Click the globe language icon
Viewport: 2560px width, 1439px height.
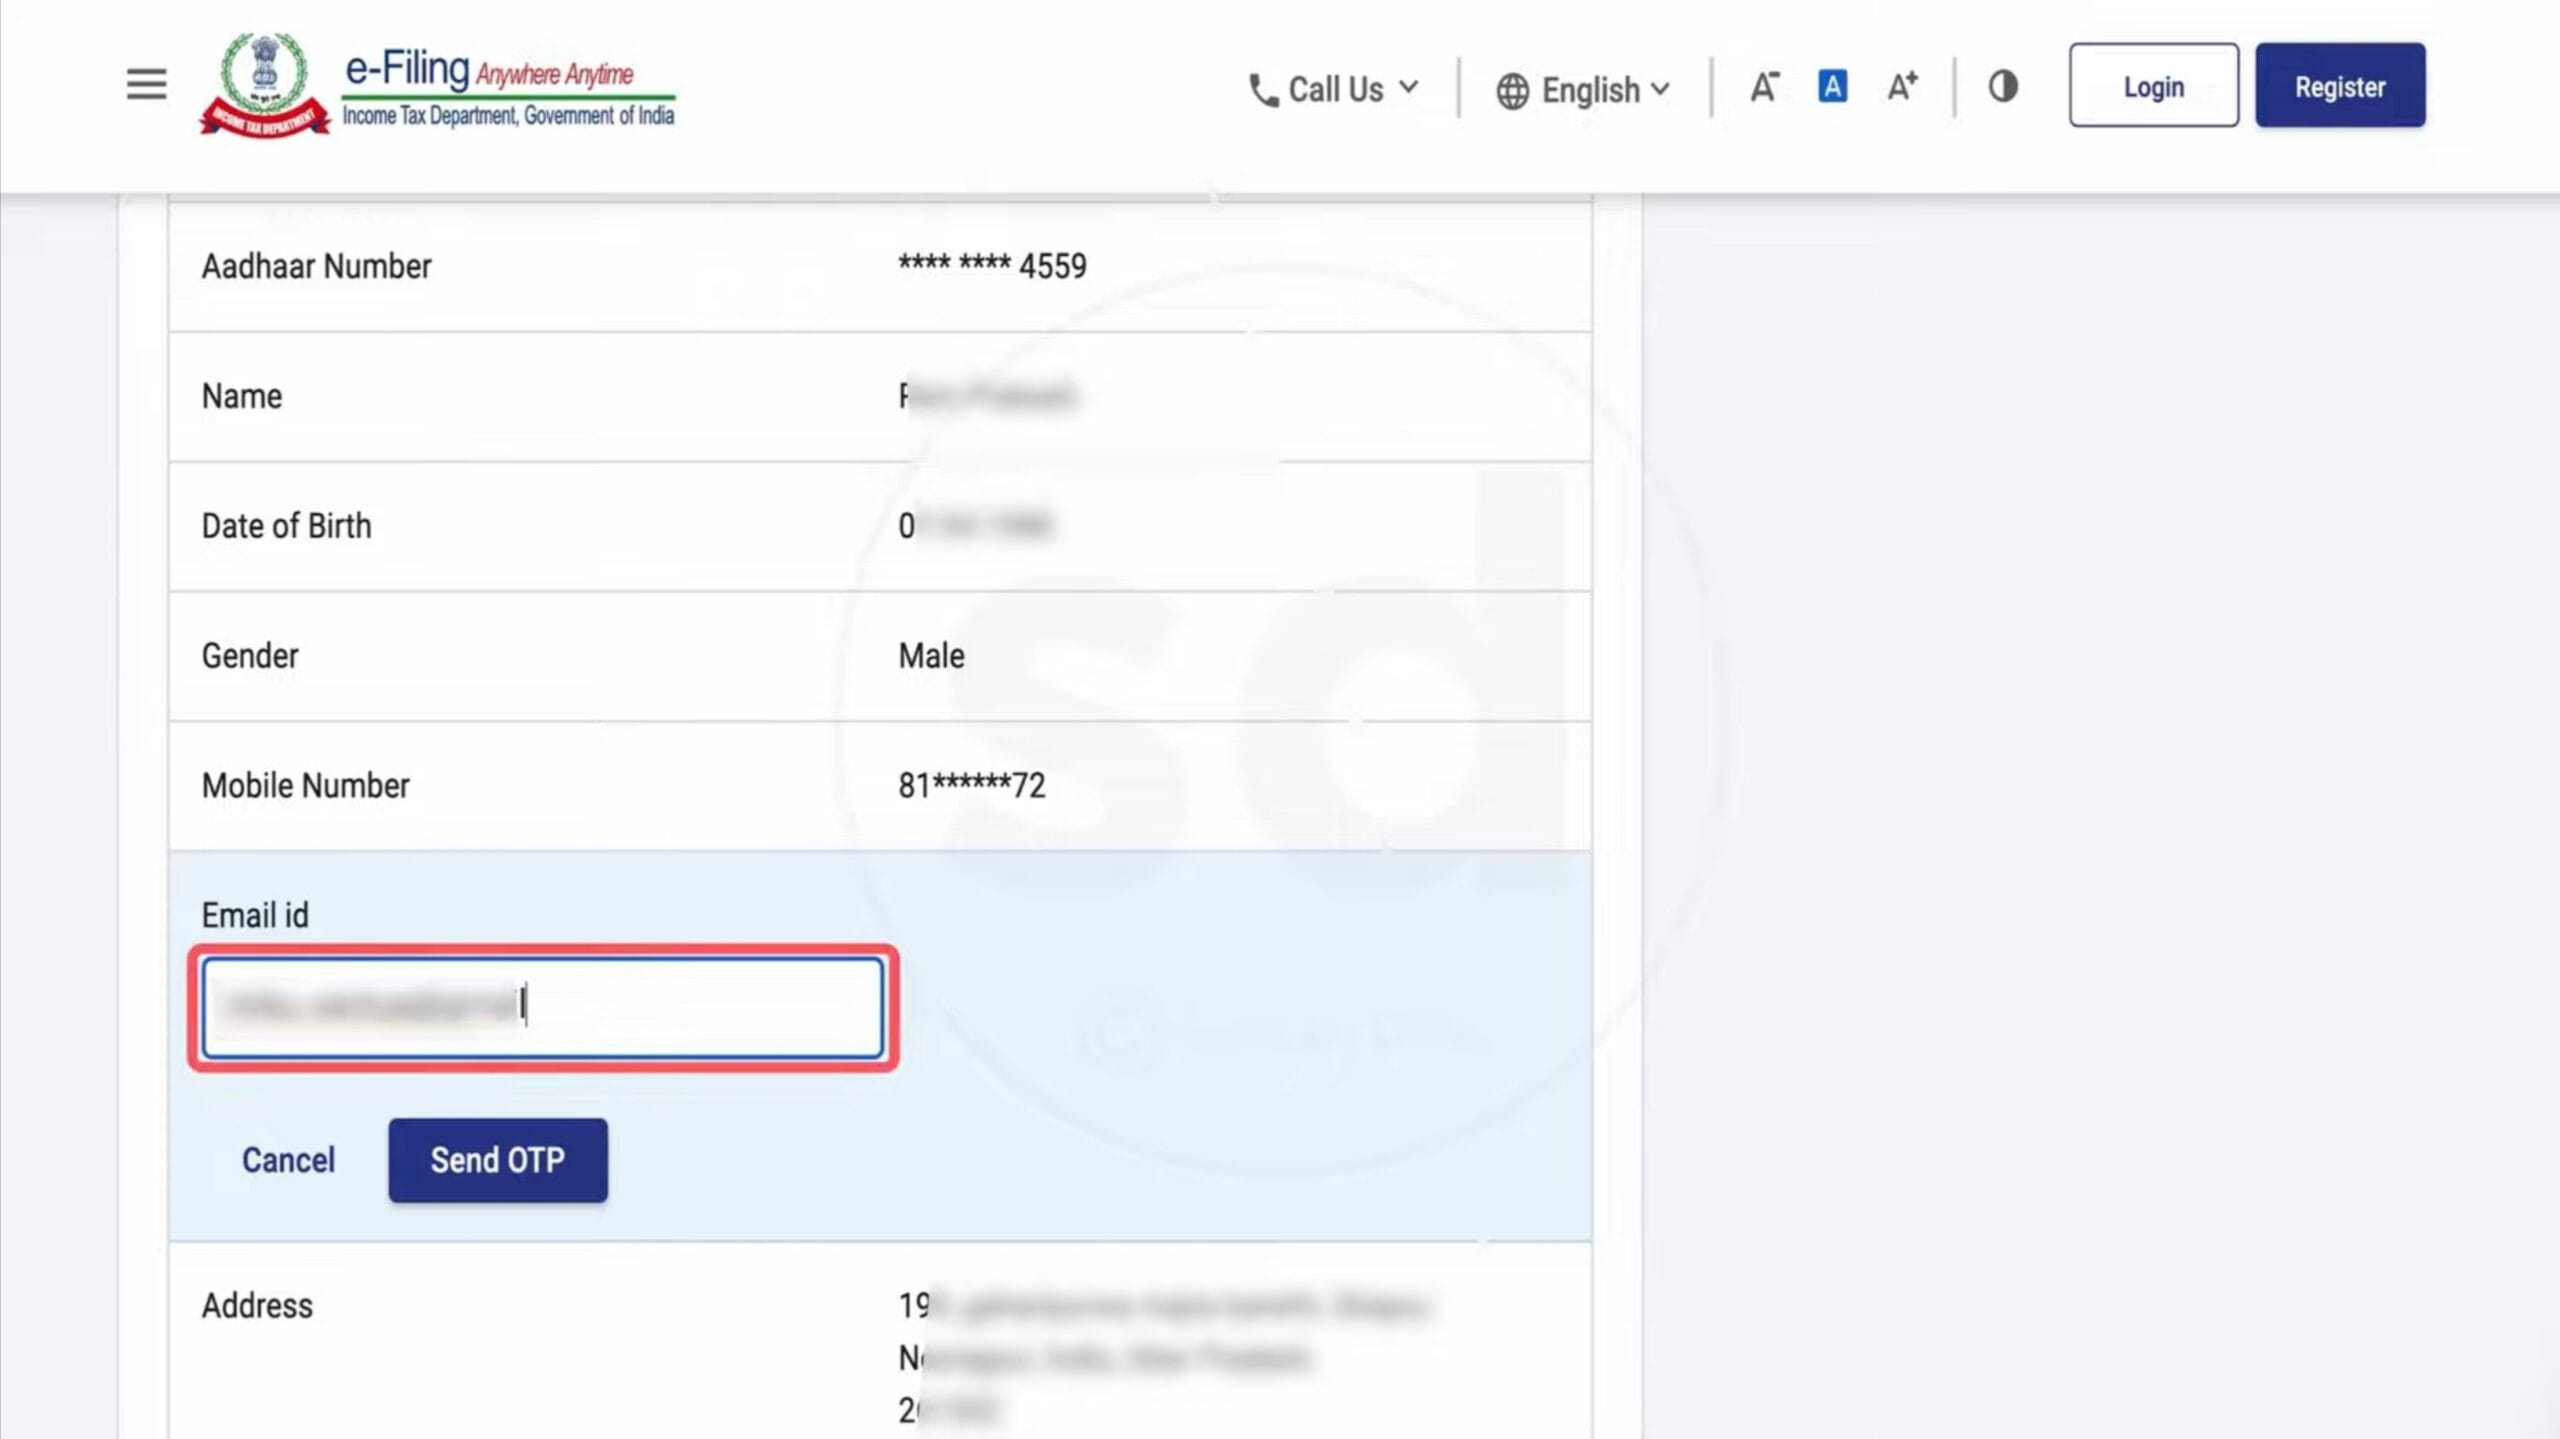coord(1512,91)
